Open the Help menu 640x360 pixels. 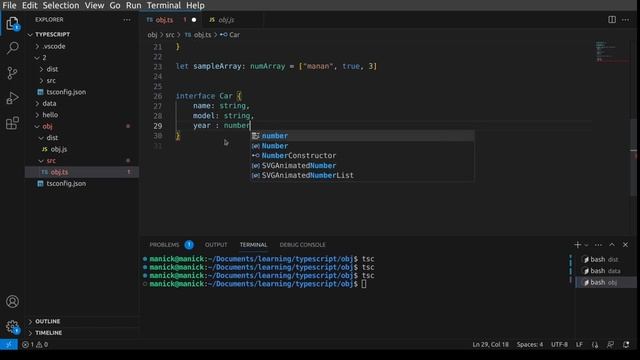(195, 5)
